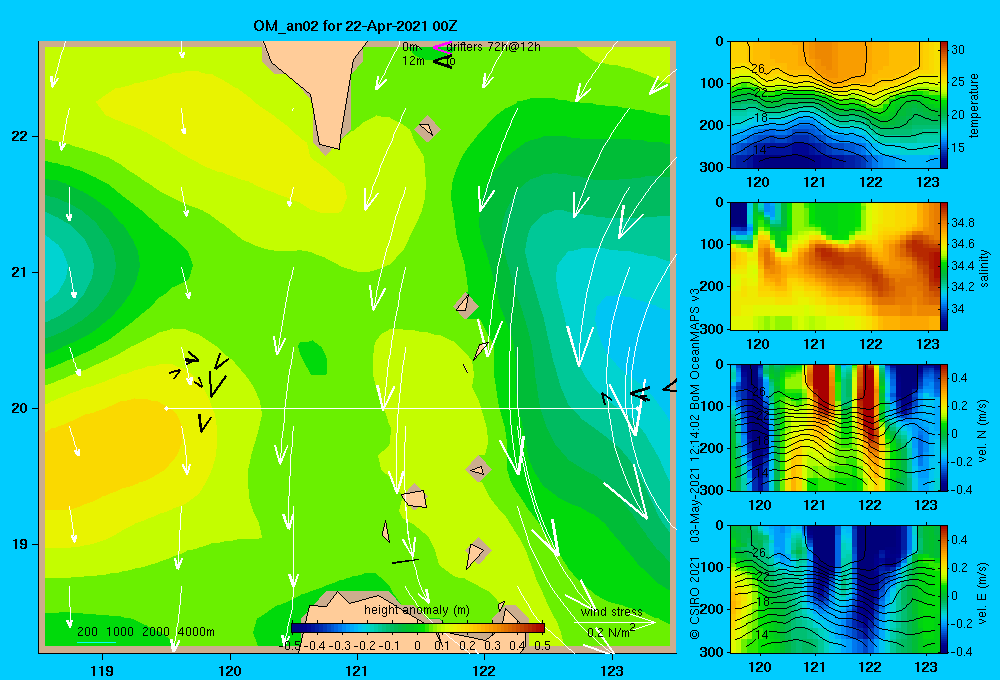The height and width of the screenshot is (680, 1000).
Task: Click the 'drifters 72h@12h' legend text
Action: pyautogui.click(x=494, y=47)
